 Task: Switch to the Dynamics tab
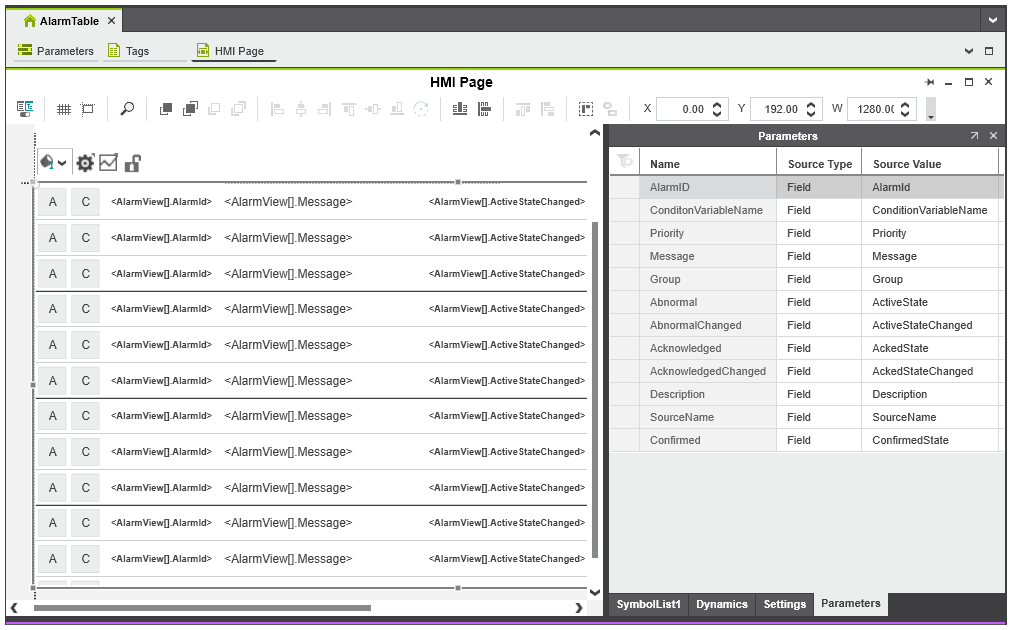point(721,604)
